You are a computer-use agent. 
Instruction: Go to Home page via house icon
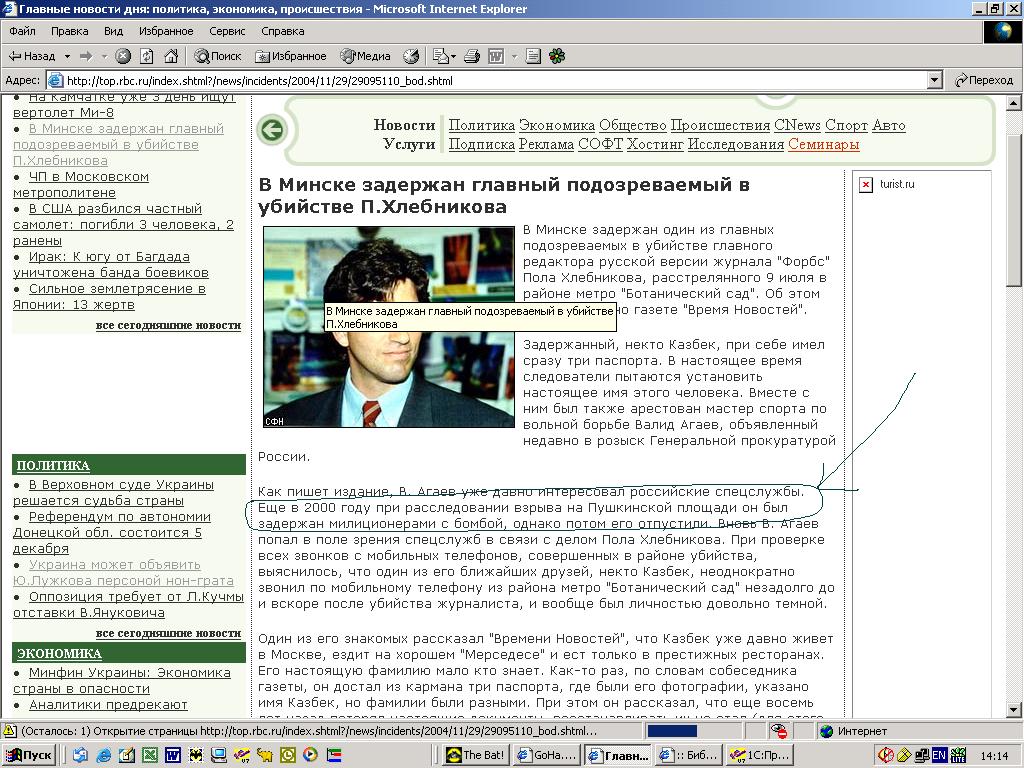(x=171, y=56)
